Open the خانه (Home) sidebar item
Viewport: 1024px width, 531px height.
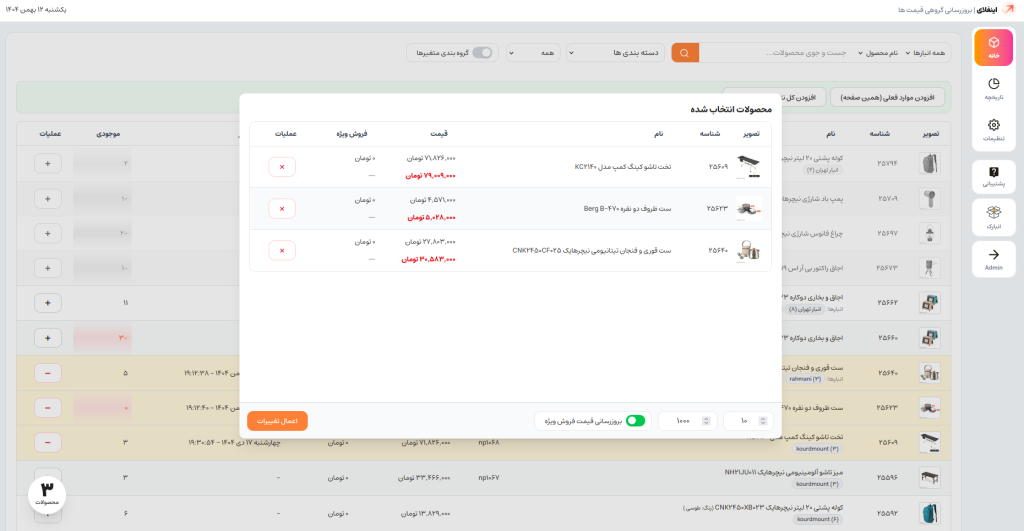pos(993,48)
